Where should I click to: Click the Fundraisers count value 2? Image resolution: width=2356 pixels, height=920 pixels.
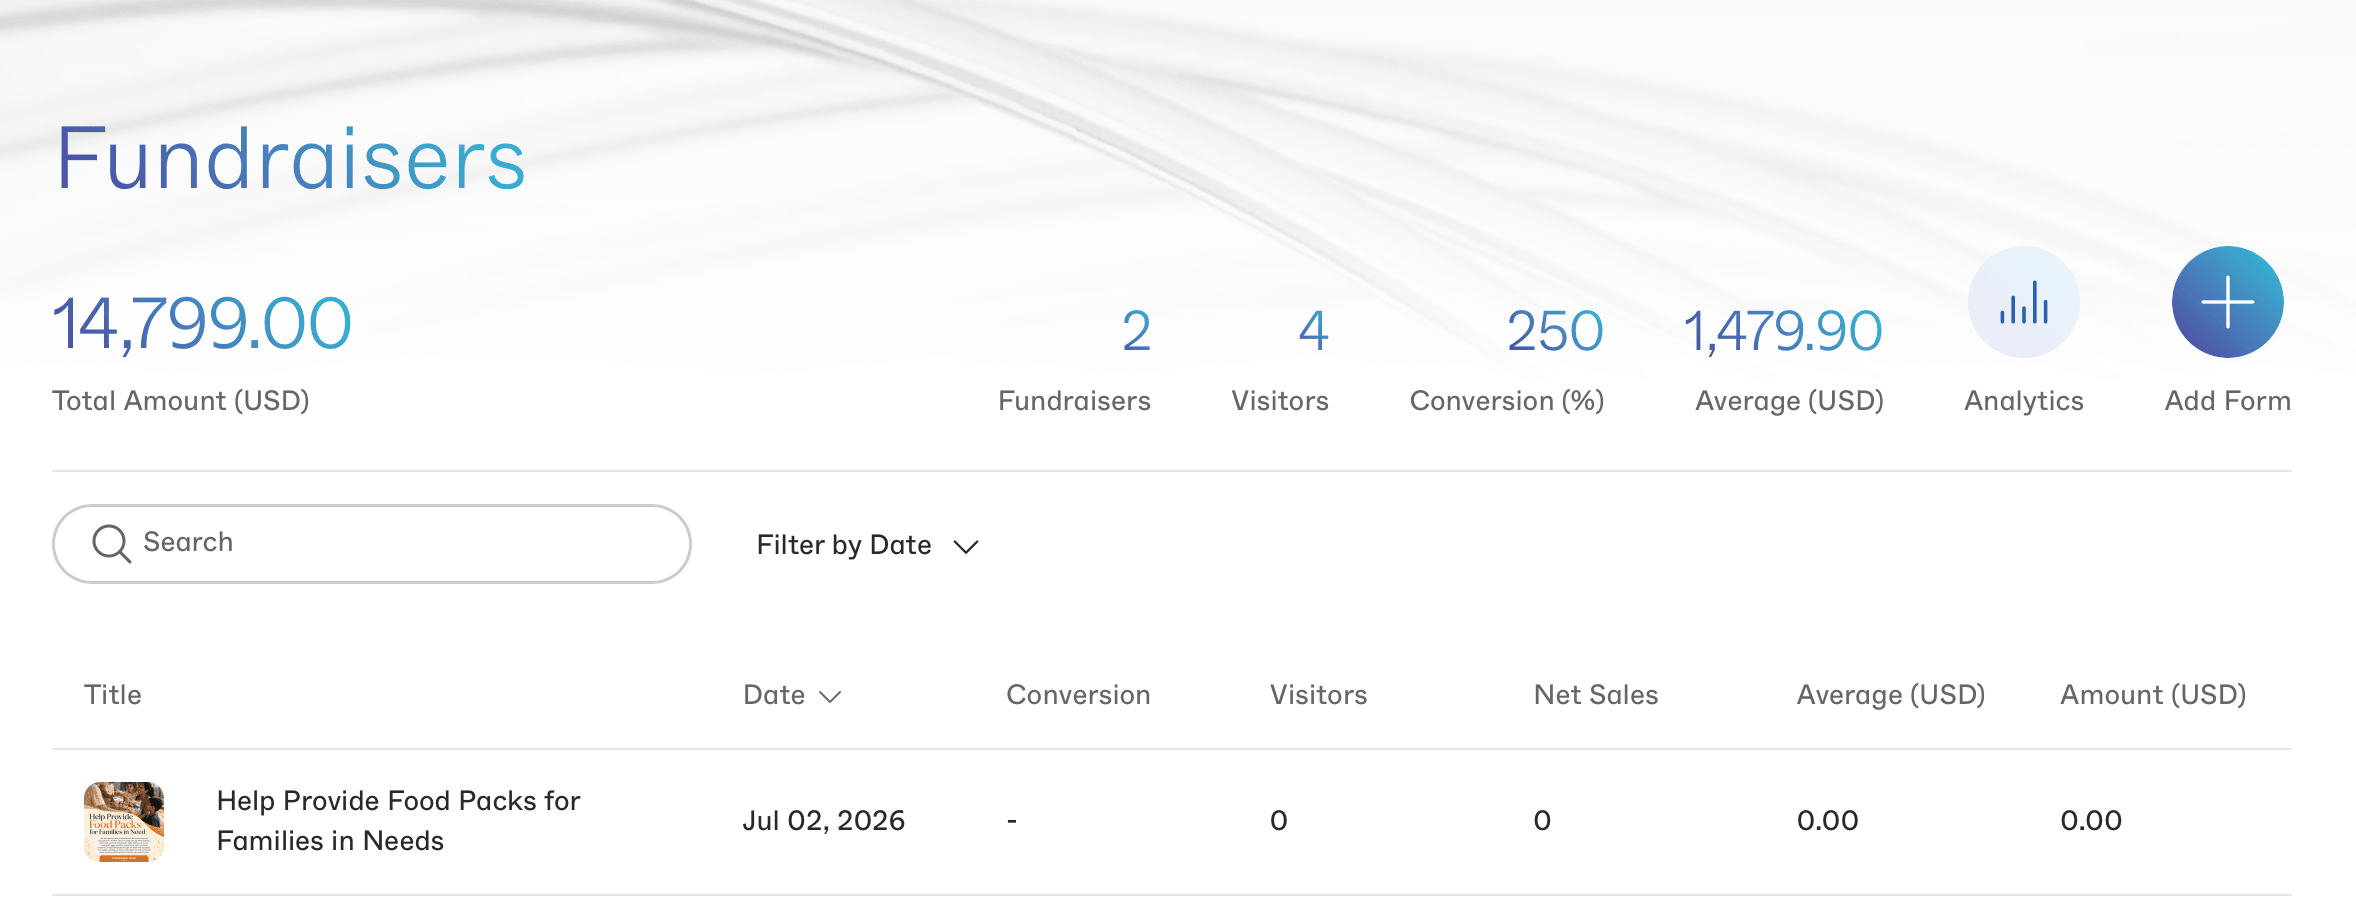click(1136, 331)
